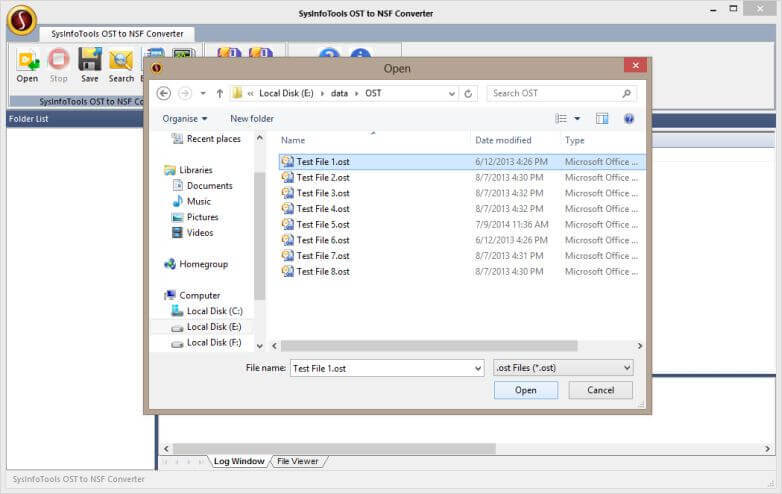The height and width of the screenshot is (494, 782).
Task: Click the Stop toolbar icon
Action: click(58, 65)
